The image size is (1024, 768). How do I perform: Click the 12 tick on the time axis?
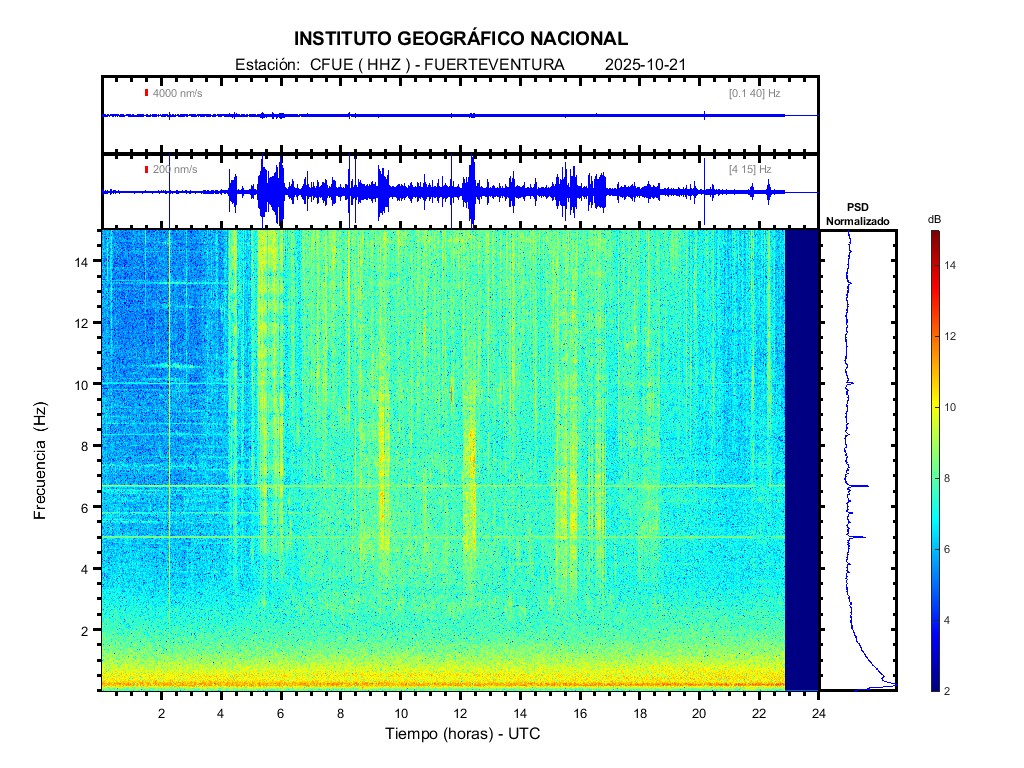(x=460, y=713)
